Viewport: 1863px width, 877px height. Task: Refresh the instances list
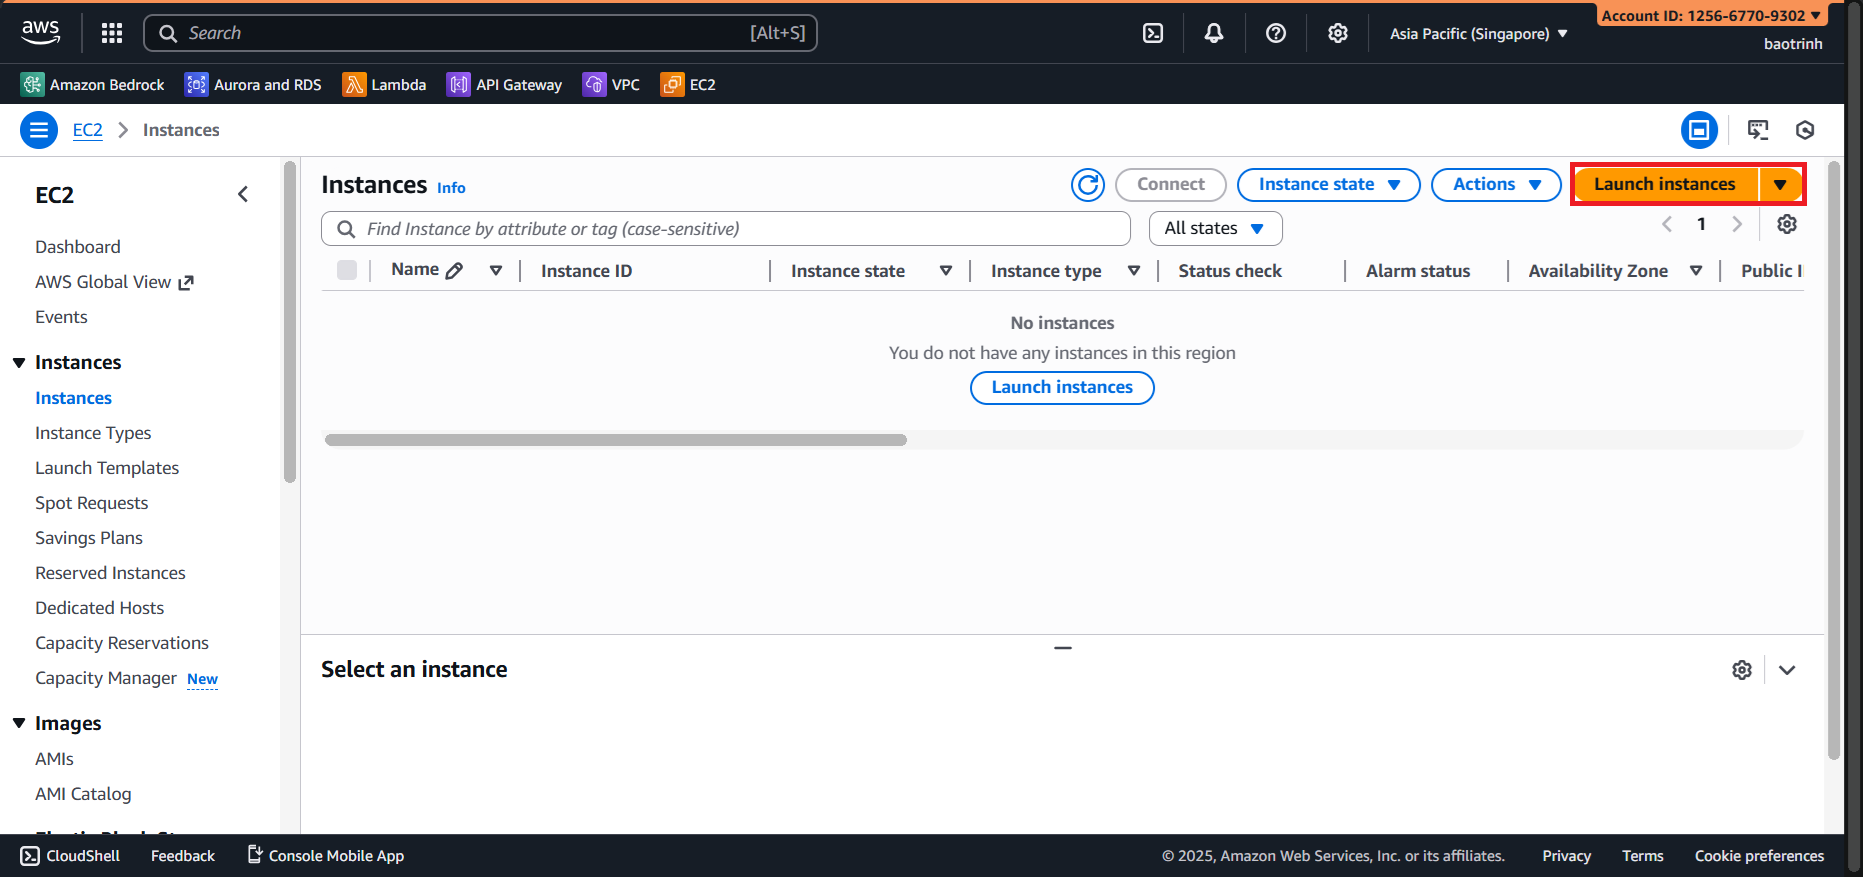(x=1088, y=185)
